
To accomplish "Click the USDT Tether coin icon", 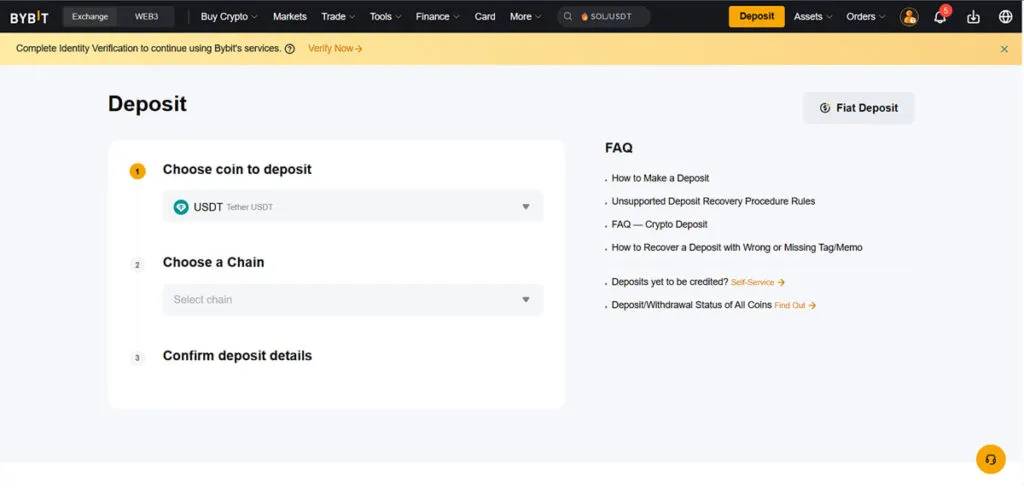I will [x=181, y=207].
